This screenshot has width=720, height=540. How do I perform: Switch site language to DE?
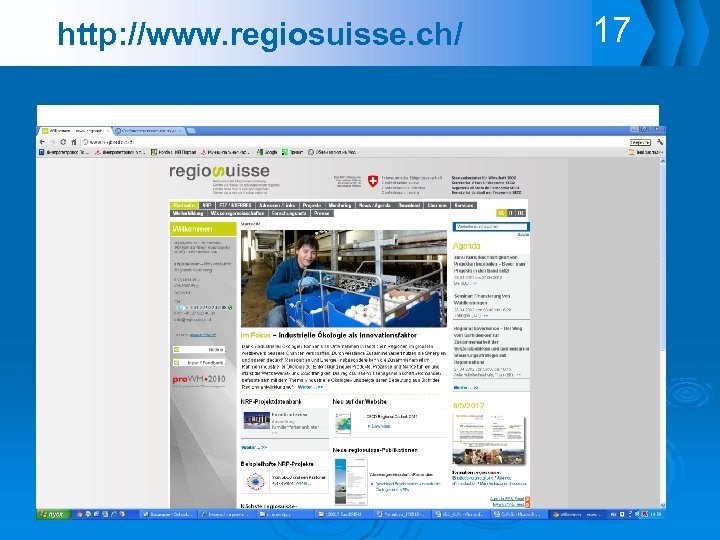501,213
